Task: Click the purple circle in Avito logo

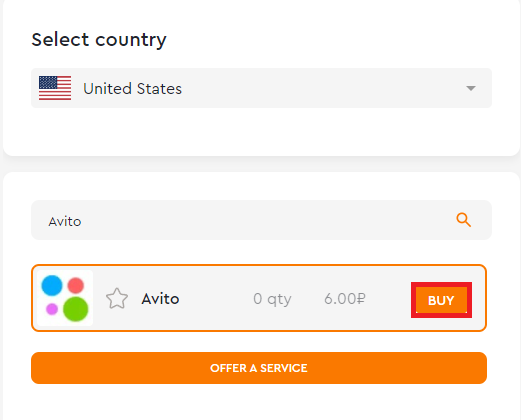Action: pos(52,309)
